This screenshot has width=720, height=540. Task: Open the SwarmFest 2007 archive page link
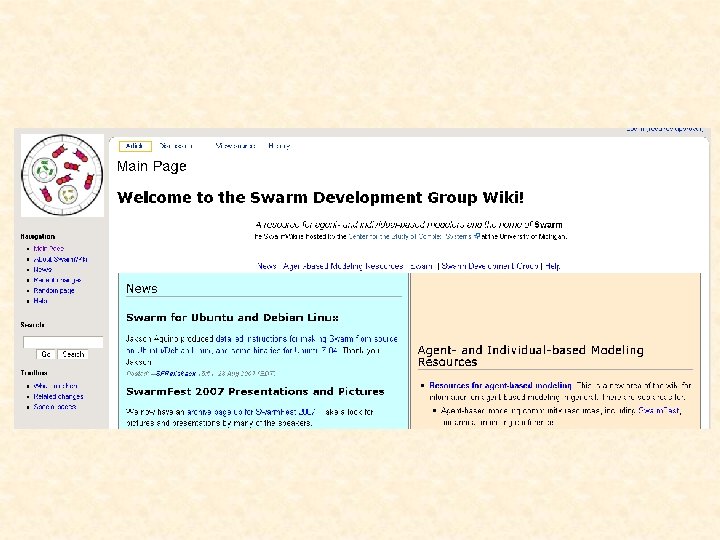[x=251, y=412]
